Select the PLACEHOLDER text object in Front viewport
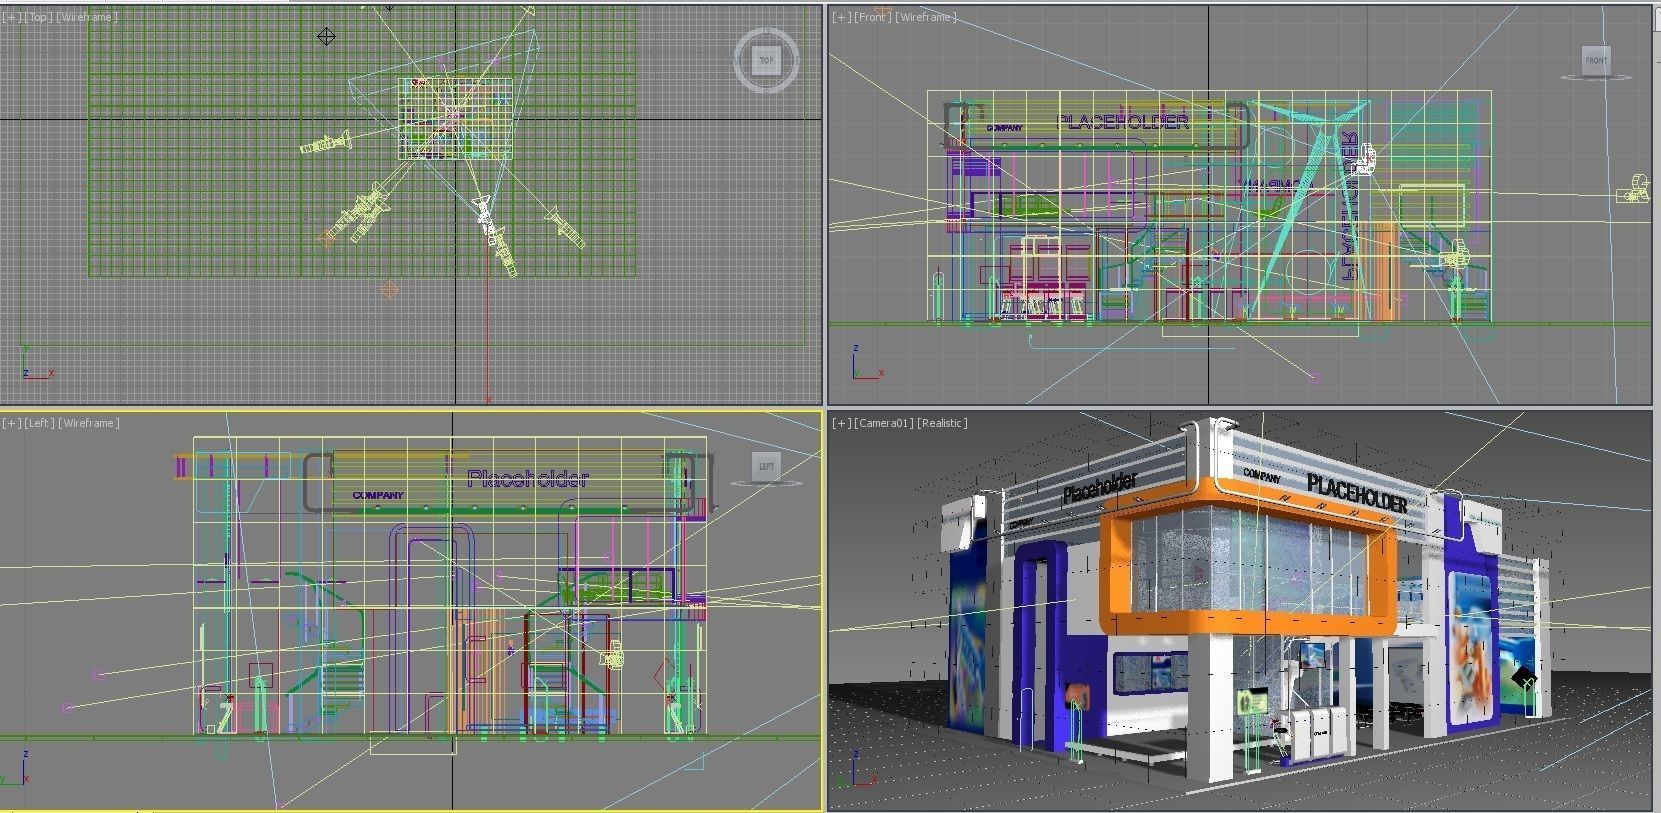The image size is (1661, 813). coord(1124,122)
